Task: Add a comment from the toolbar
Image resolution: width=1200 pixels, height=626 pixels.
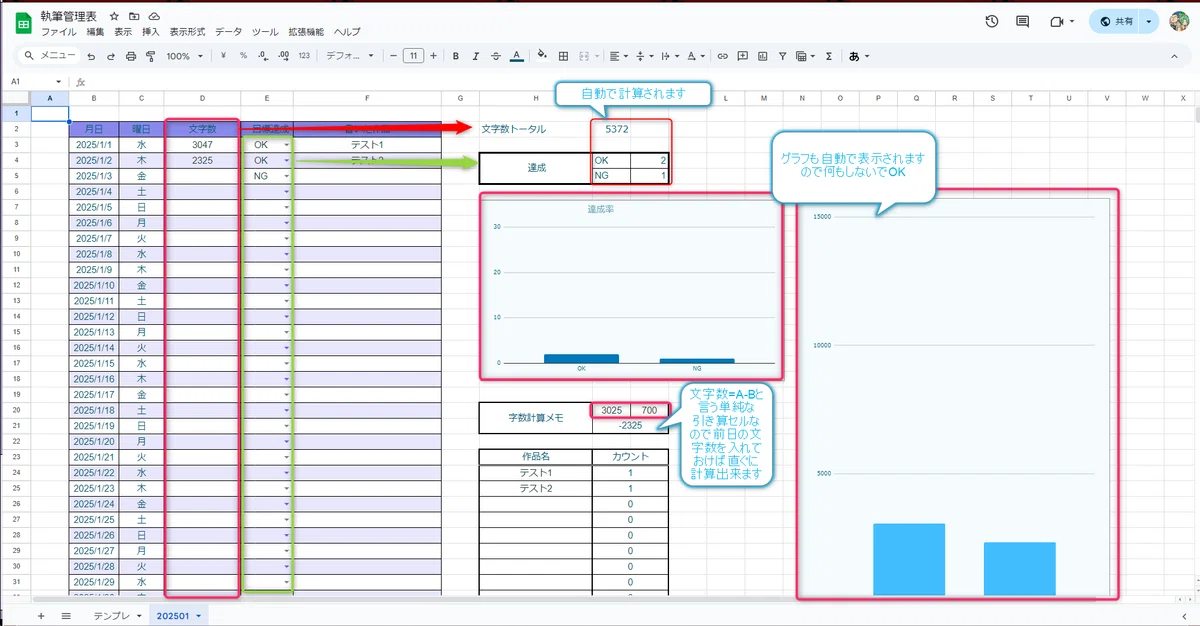Action: pyautogui.click(x=742, y=56)
